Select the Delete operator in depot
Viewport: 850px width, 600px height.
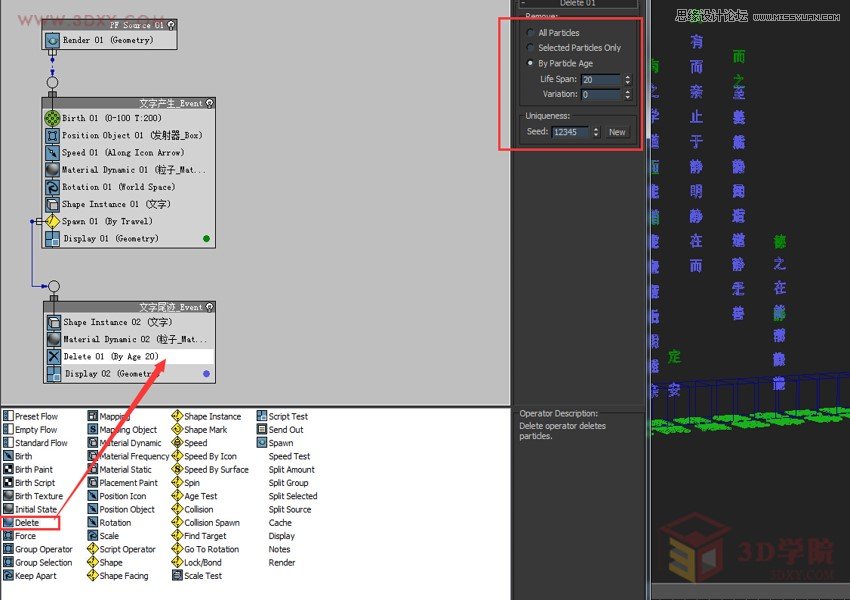pyautogui.click(x=21, y=522)
